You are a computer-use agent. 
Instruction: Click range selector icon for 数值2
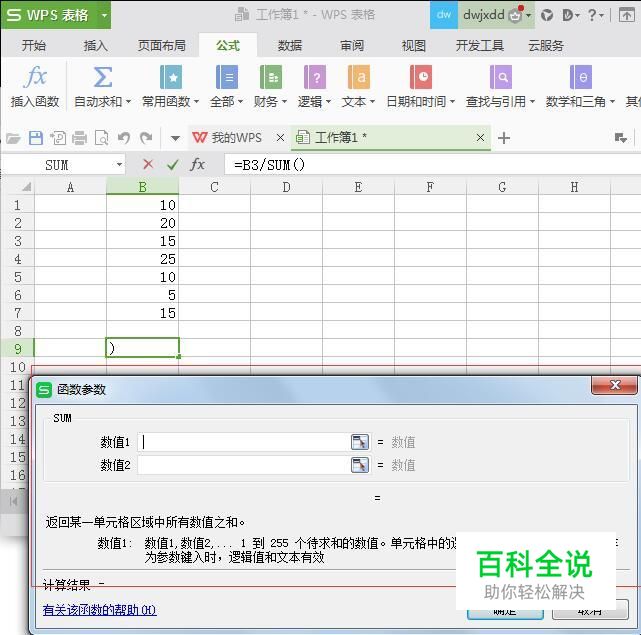click(x=360, y=465)
